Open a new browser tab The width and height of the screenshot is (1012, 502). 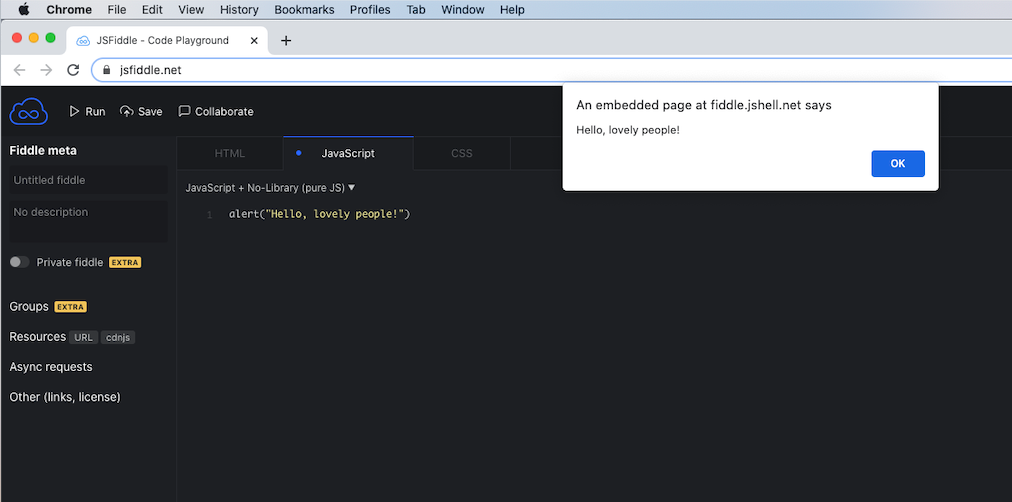coord(286,41)
